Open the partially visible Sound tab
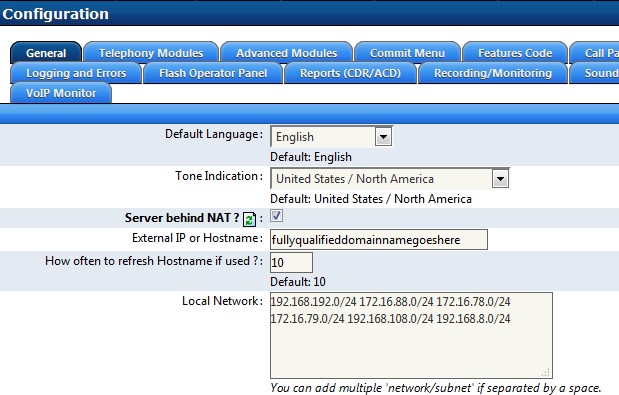The width and height of the screenshot is (619, 395). 595,73
